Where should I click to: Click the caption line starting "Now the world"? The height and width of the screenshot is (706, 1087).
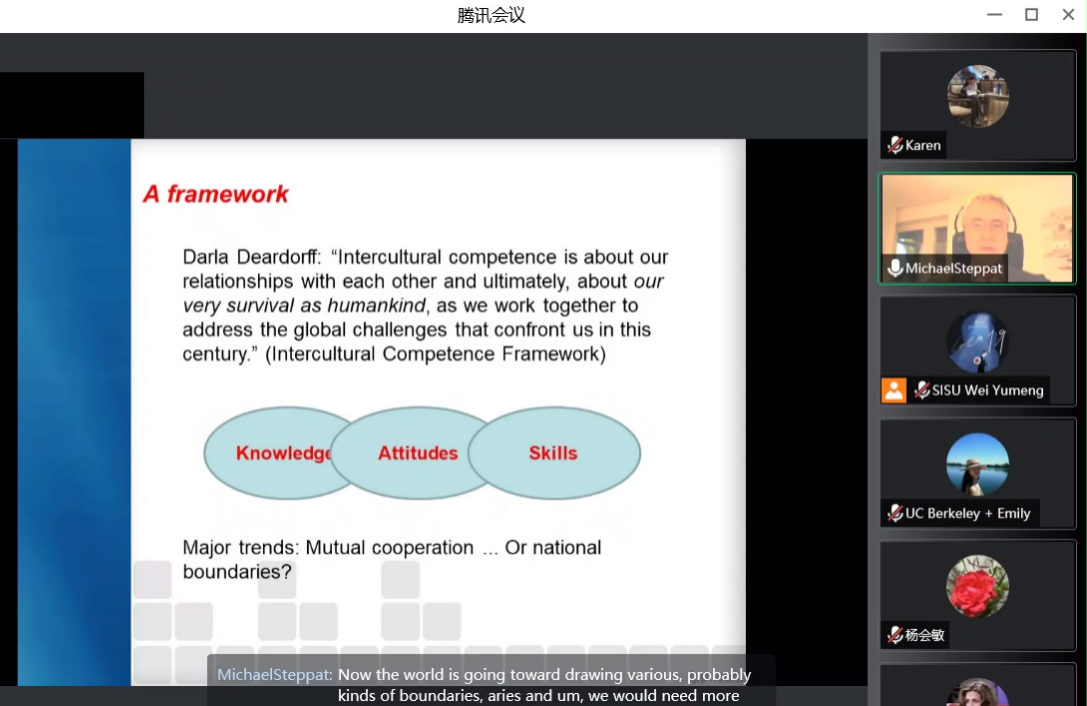pos(544,675)
